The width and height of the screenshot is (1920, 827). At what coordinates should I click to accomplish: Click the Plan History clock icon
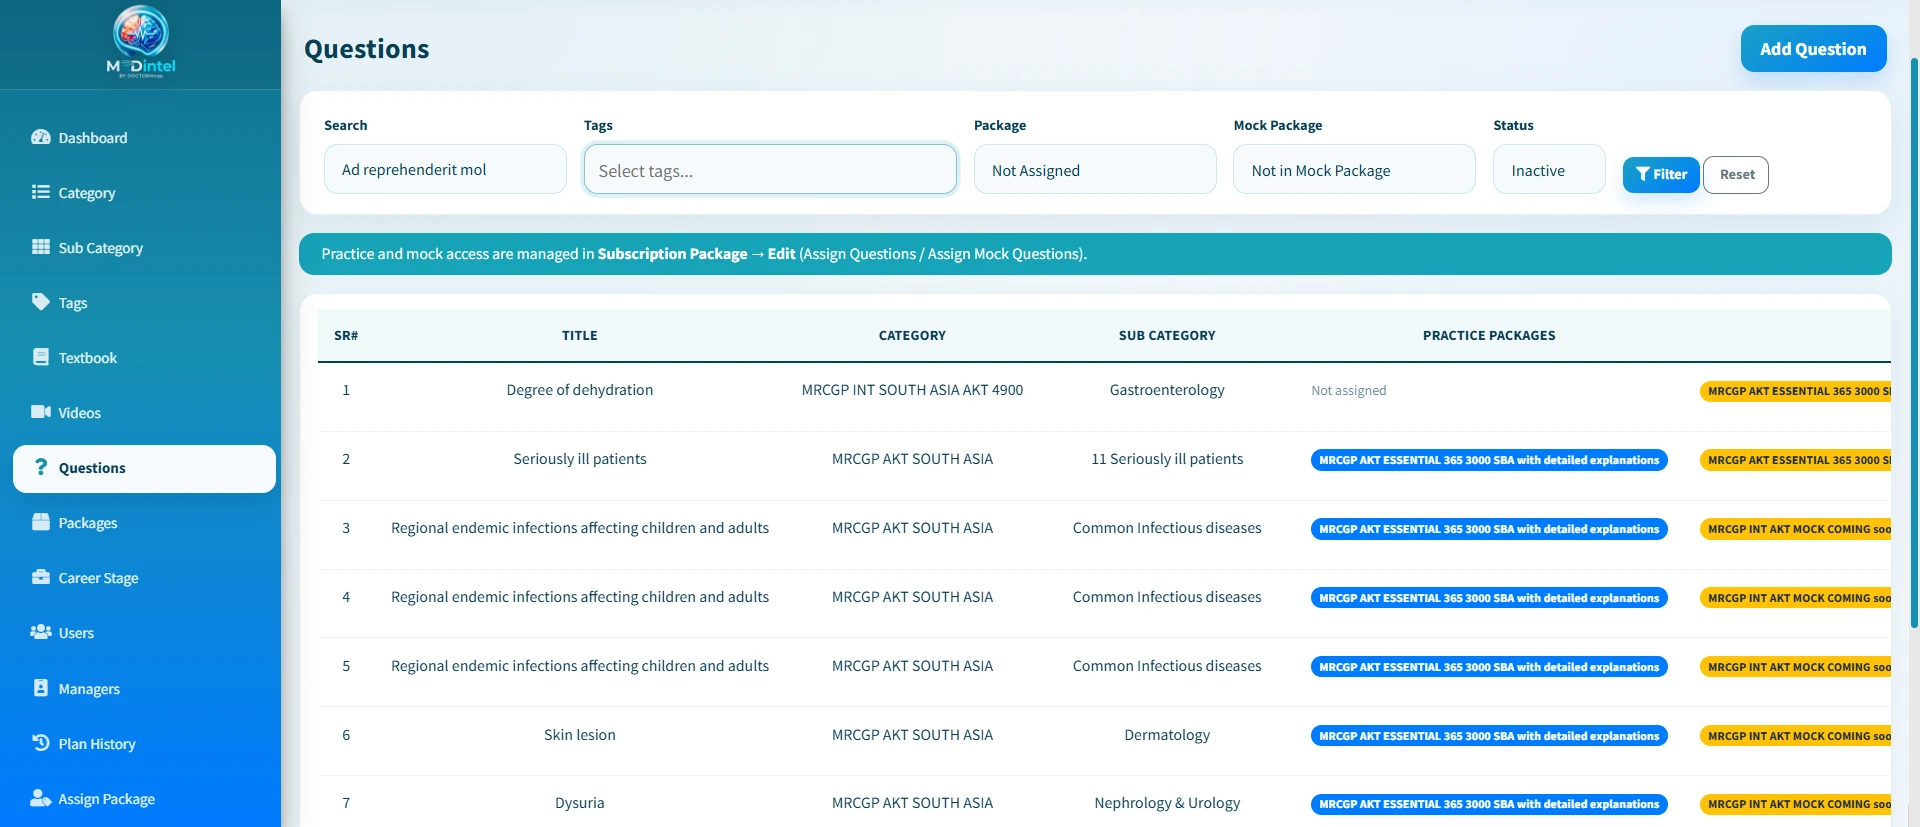(41, 743)
